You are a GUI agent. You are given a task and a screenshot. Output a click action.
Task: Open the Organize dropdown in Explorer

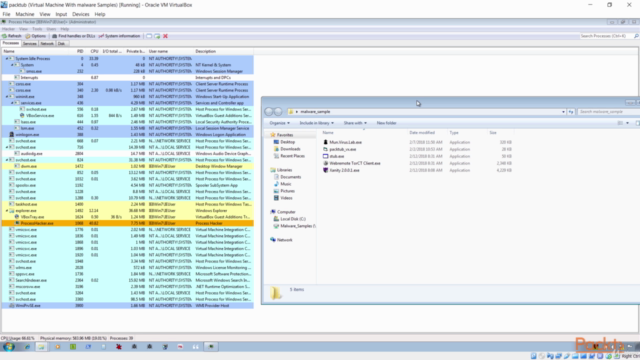(280, 123)
